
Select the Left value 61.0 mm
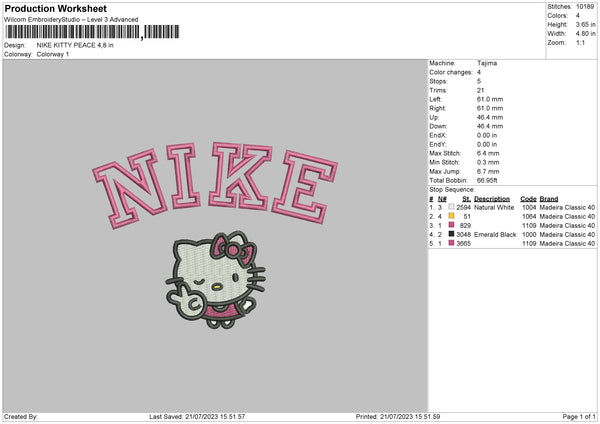click(490, 99)
